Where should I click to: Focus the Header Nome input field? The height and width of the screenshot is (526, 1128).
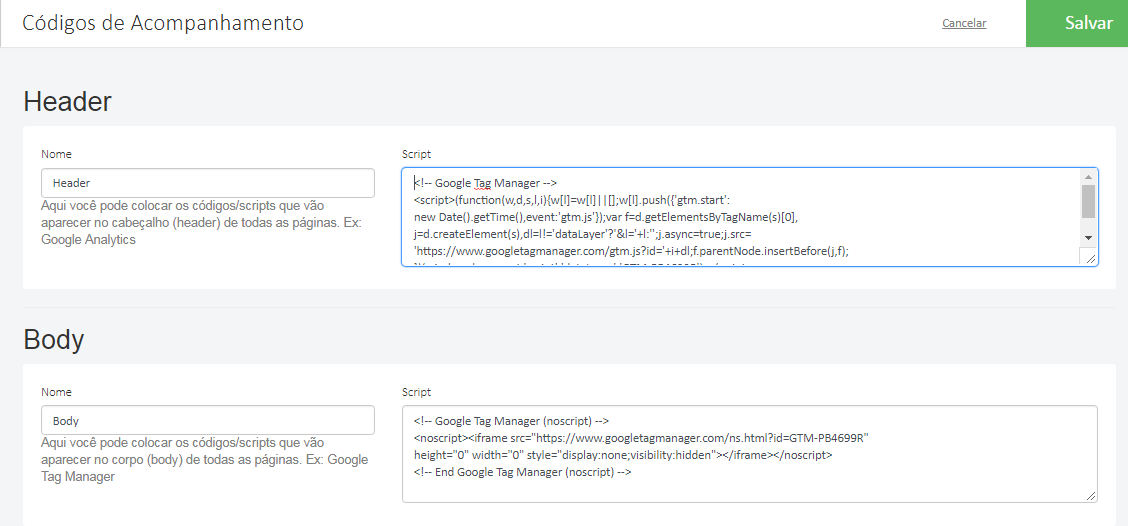208,183
